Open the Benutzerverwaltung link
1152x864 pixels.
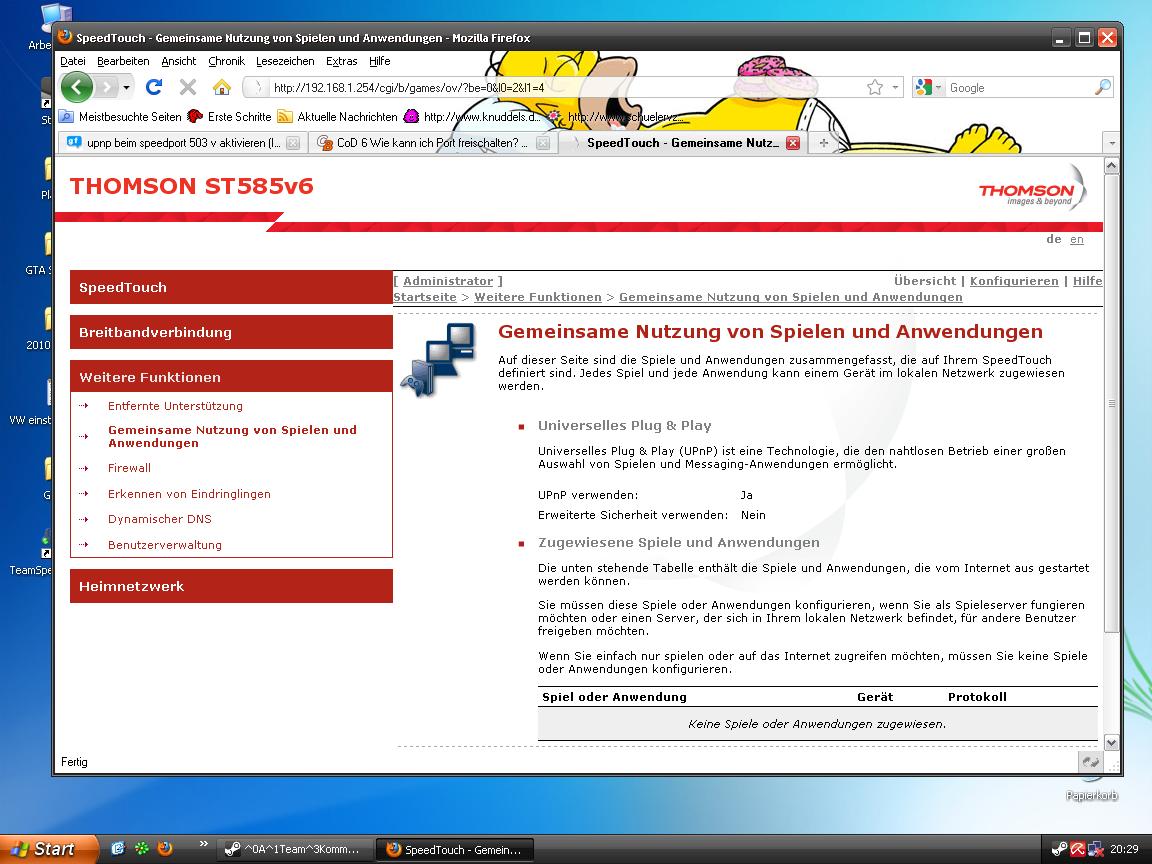coord(165,544)
